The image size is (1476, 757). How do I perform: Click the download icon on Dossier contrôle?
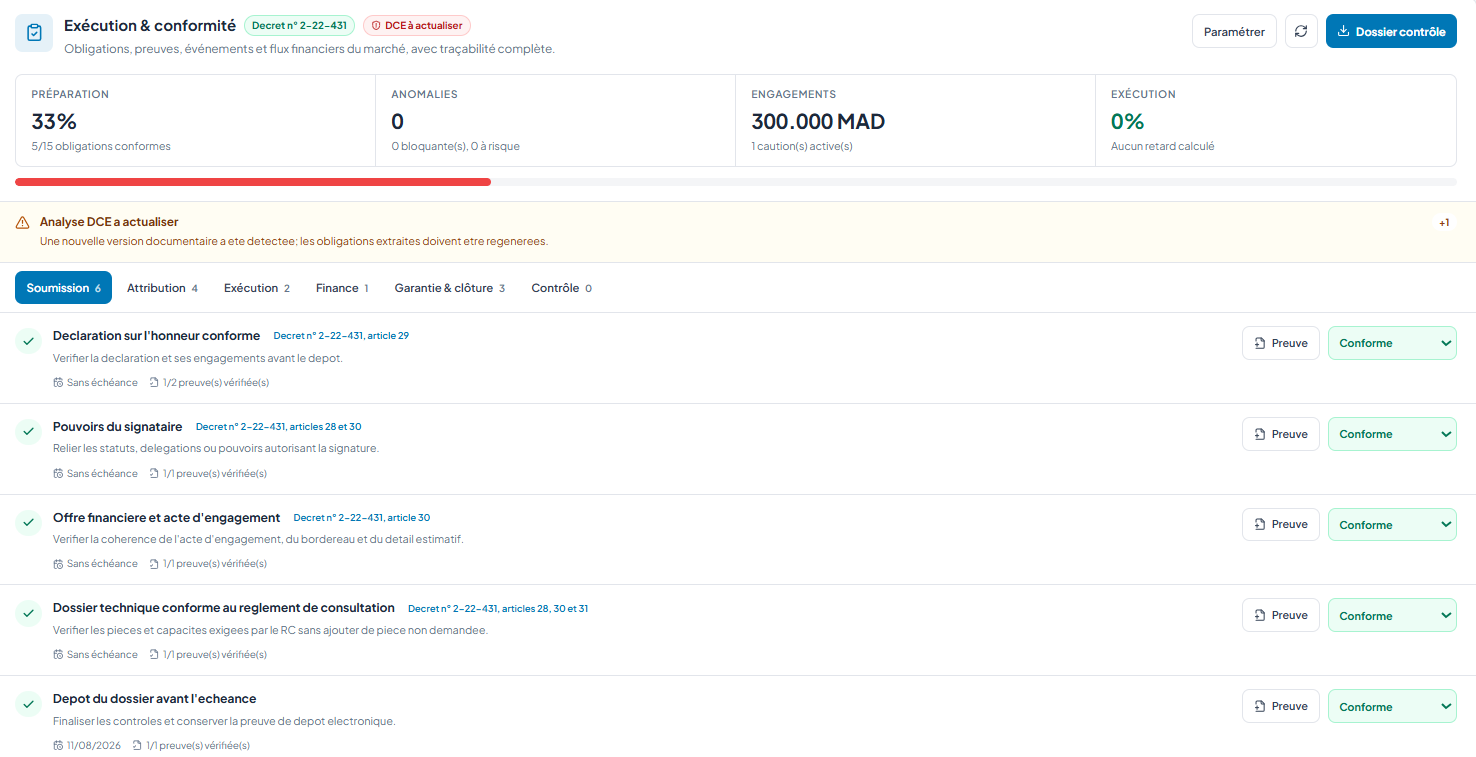coord(1343,32)
